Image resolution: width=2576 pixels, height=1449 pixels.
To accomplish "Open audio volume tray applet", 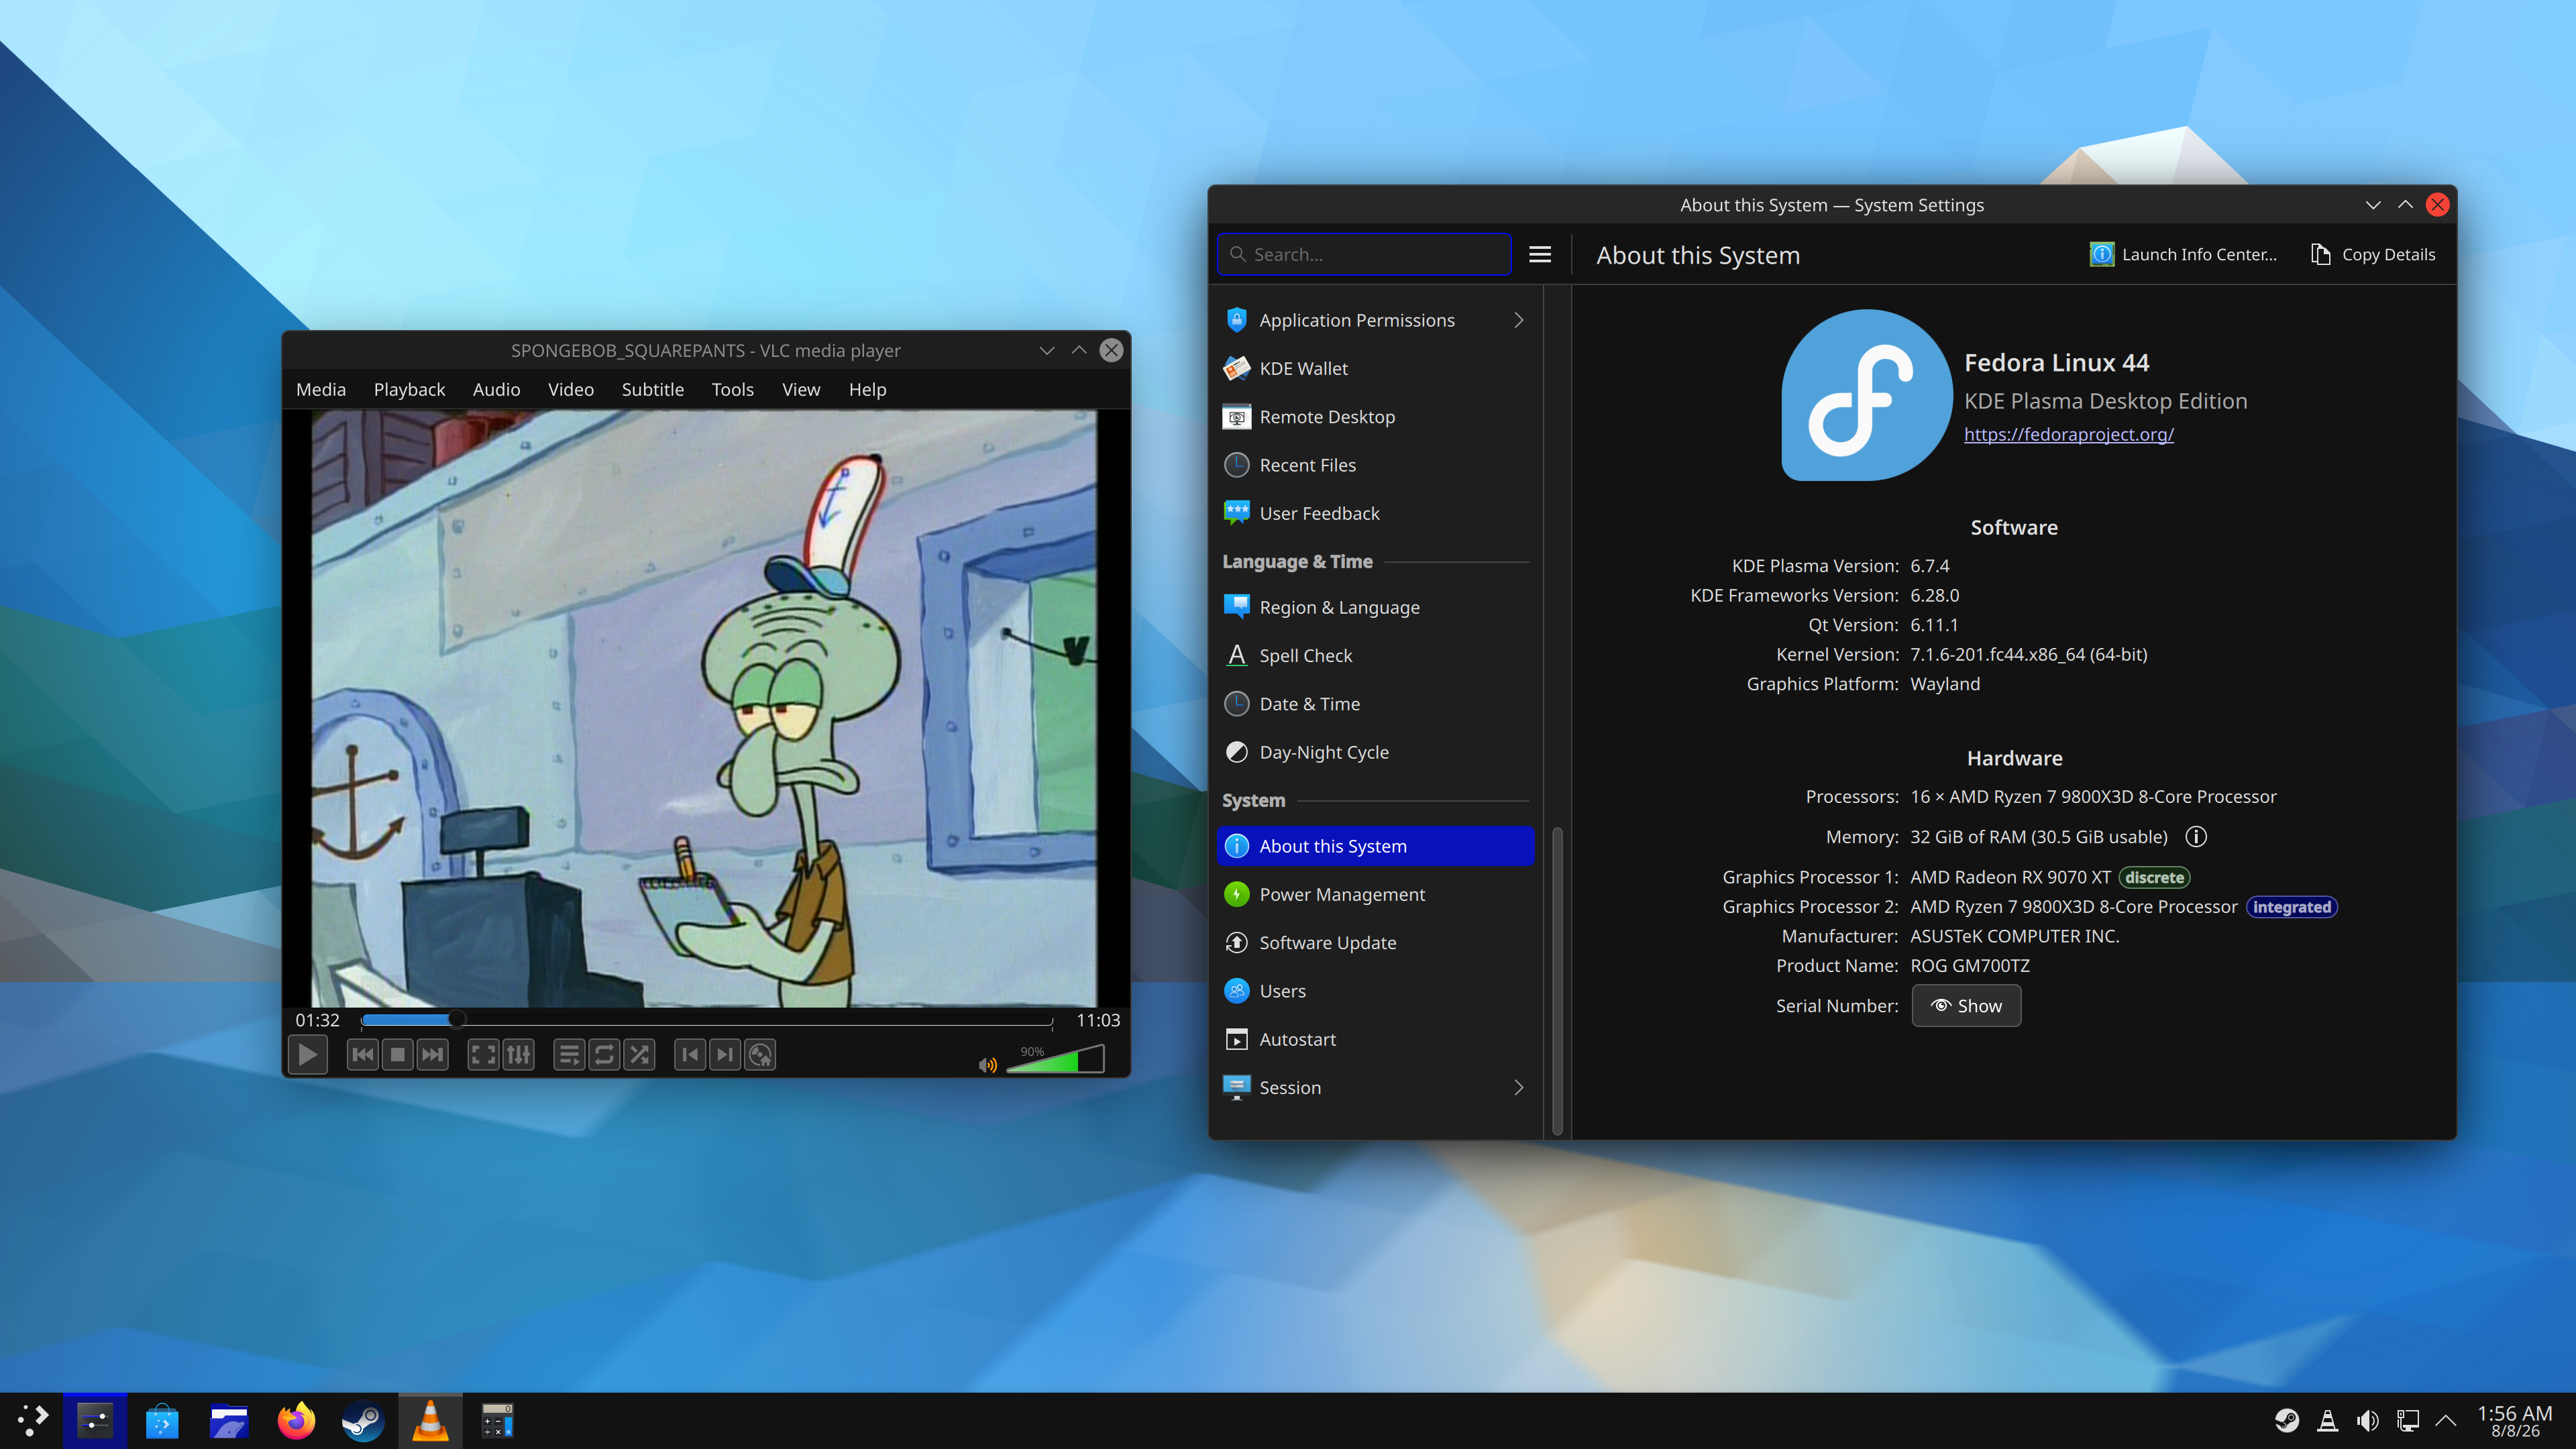I will (x=2368, y=1420).
